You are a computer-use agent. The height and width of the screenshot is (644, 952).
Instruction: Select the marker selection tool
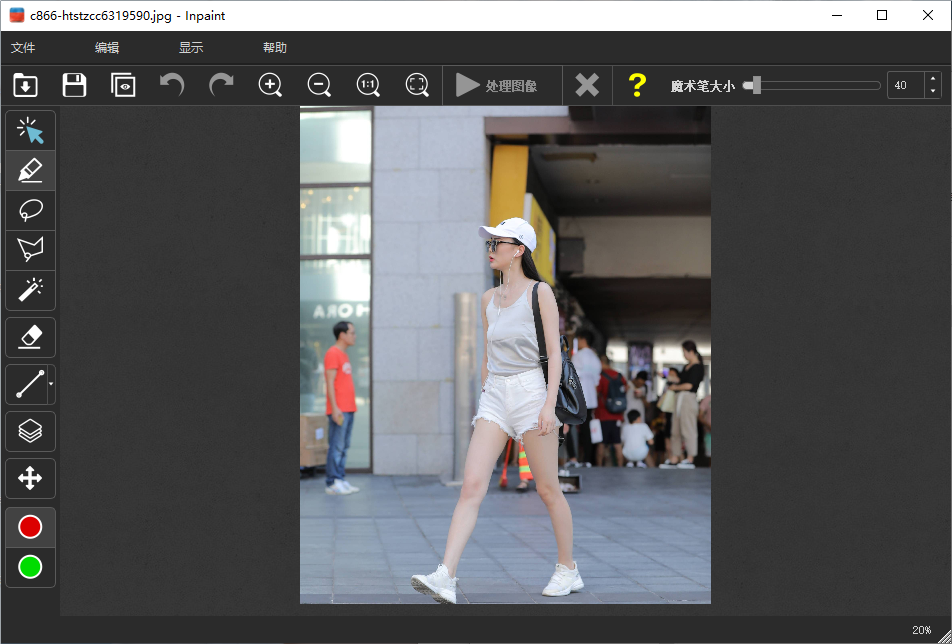pos(30,170)
